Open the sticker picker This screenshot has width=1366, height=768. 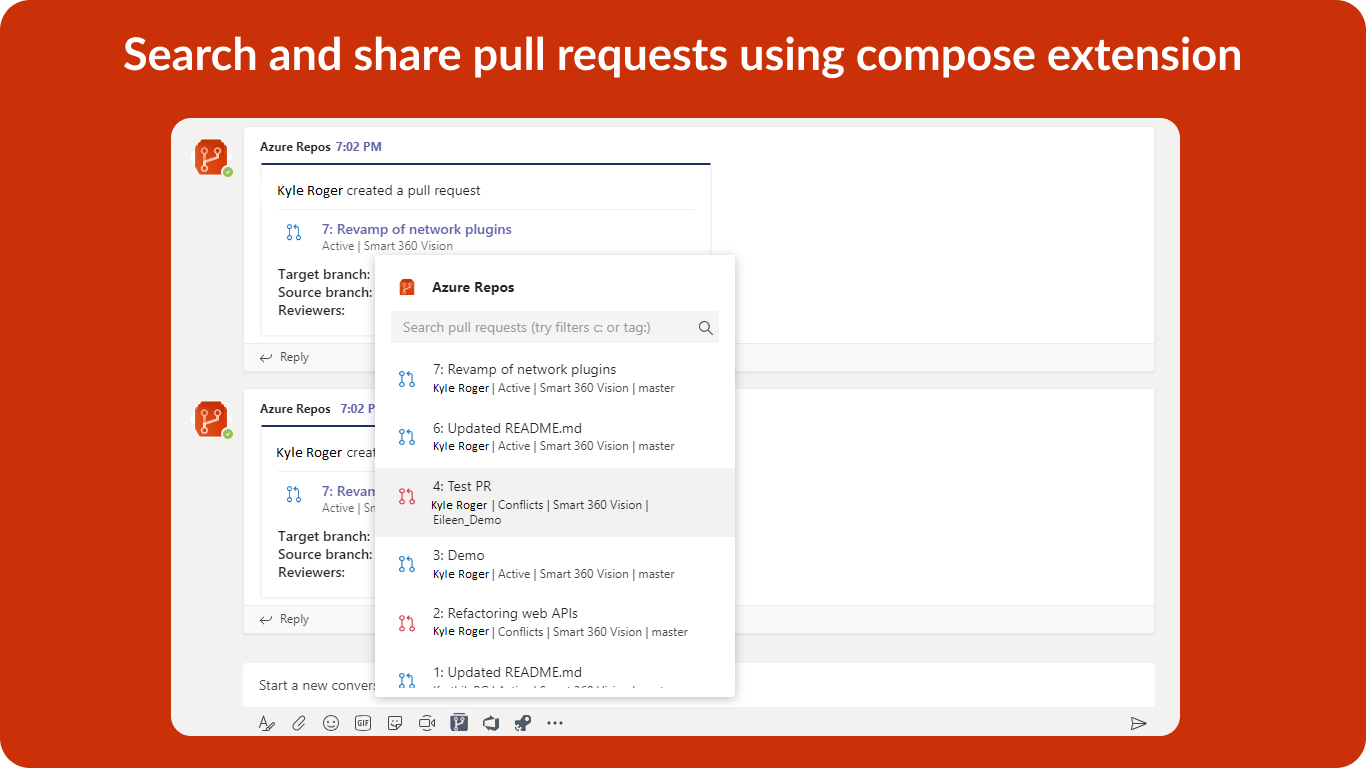395,723
